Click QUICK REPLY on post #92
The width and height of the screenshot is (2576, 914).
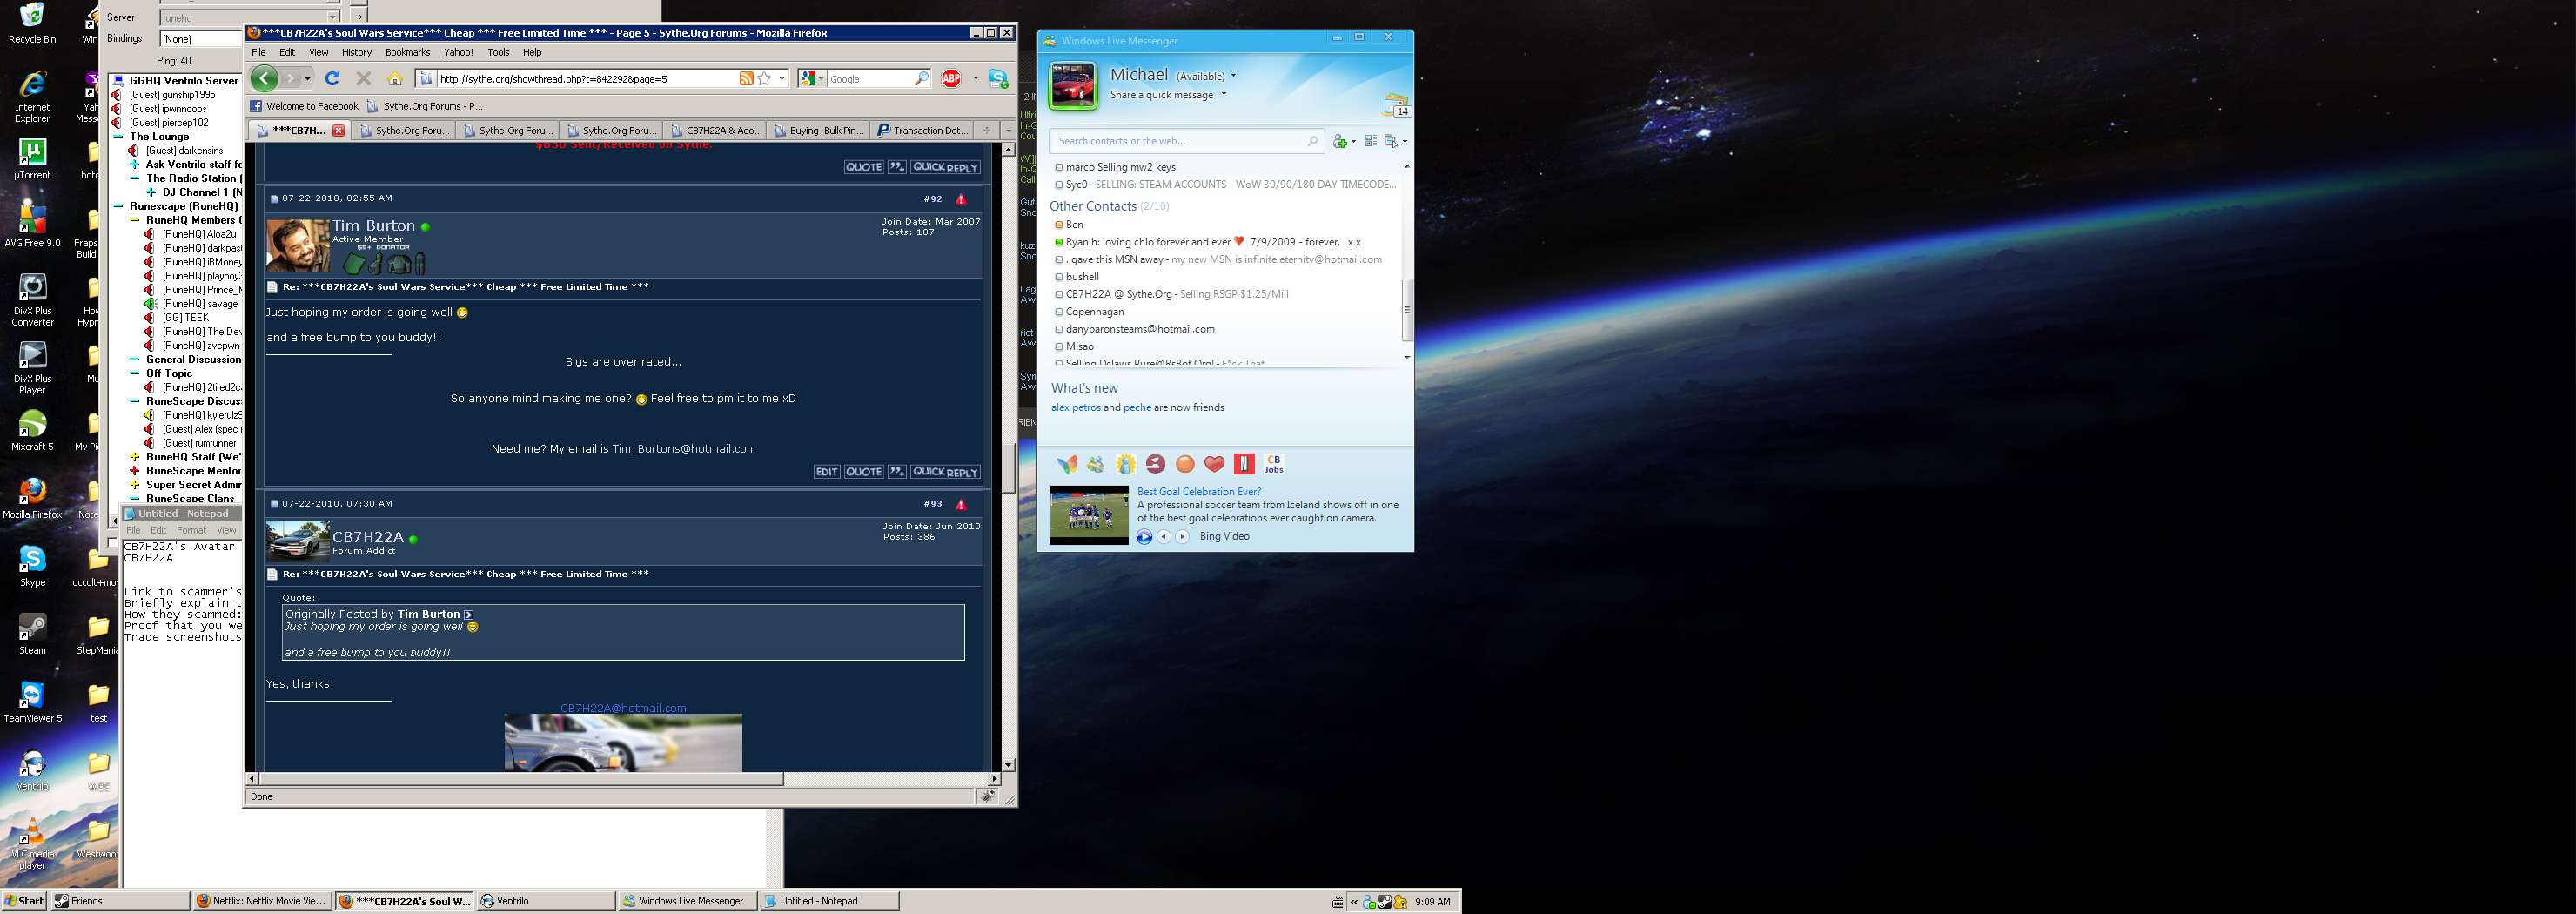tap(945, 472)
